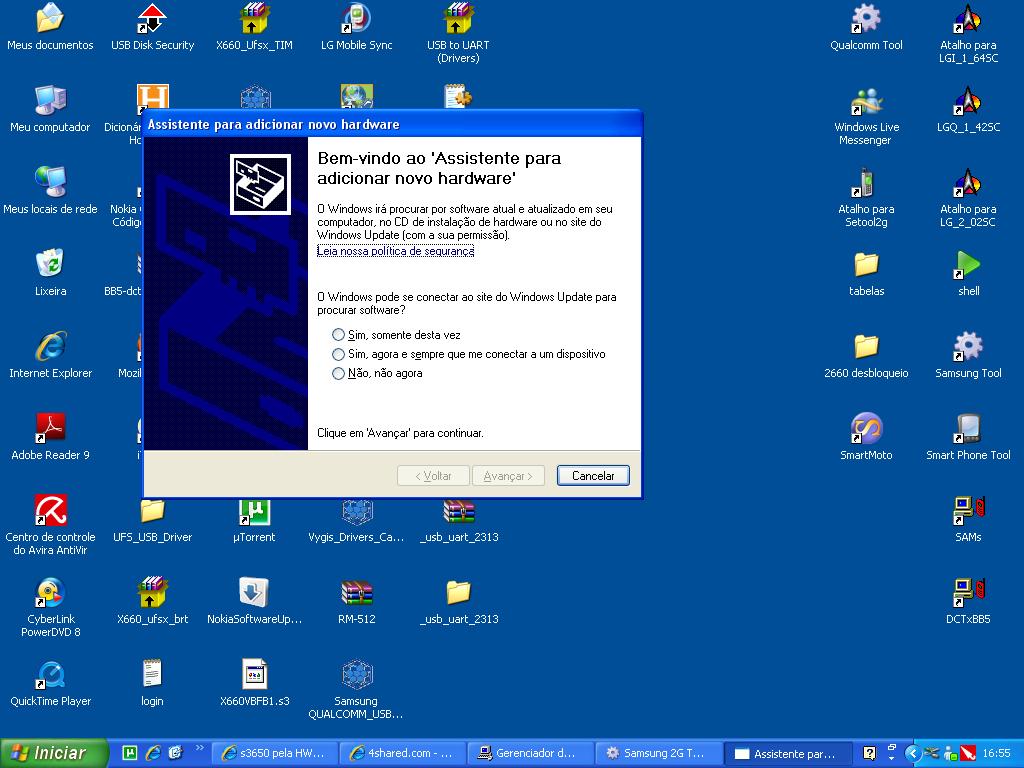Launch Smart Phone Tool shortcut
1024x768 pixels.
968,437
